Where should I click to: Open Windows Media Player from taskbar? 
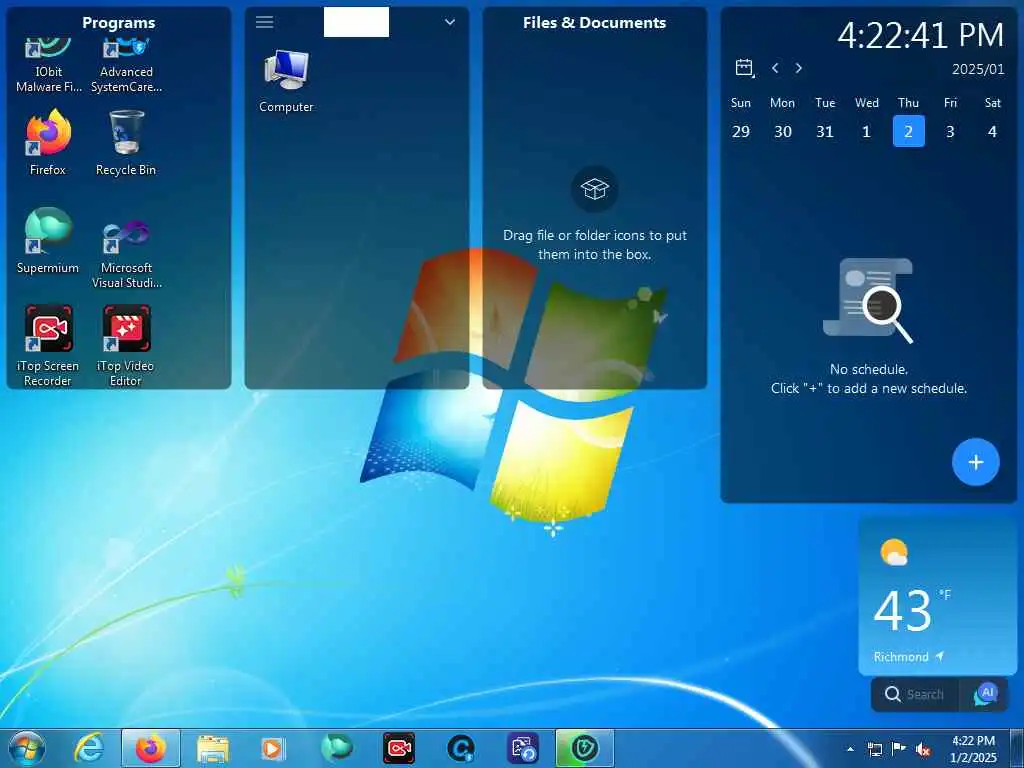point(273,748)
